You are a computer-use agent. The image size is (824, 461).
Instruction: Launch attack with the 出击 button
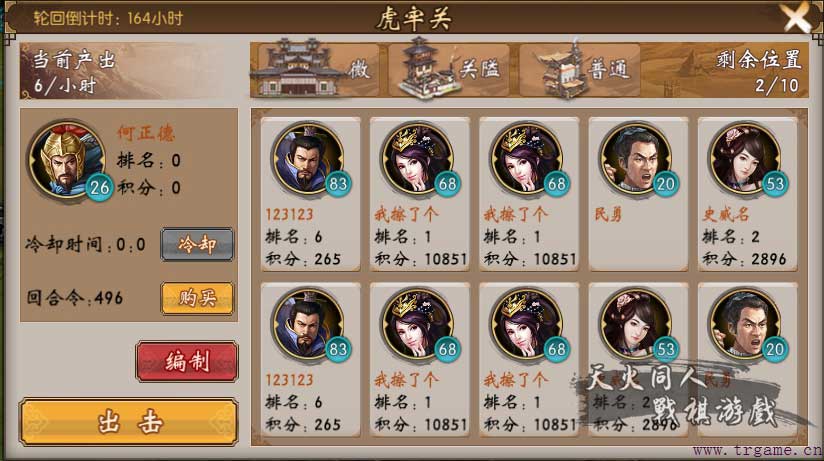tap(129, 422)
